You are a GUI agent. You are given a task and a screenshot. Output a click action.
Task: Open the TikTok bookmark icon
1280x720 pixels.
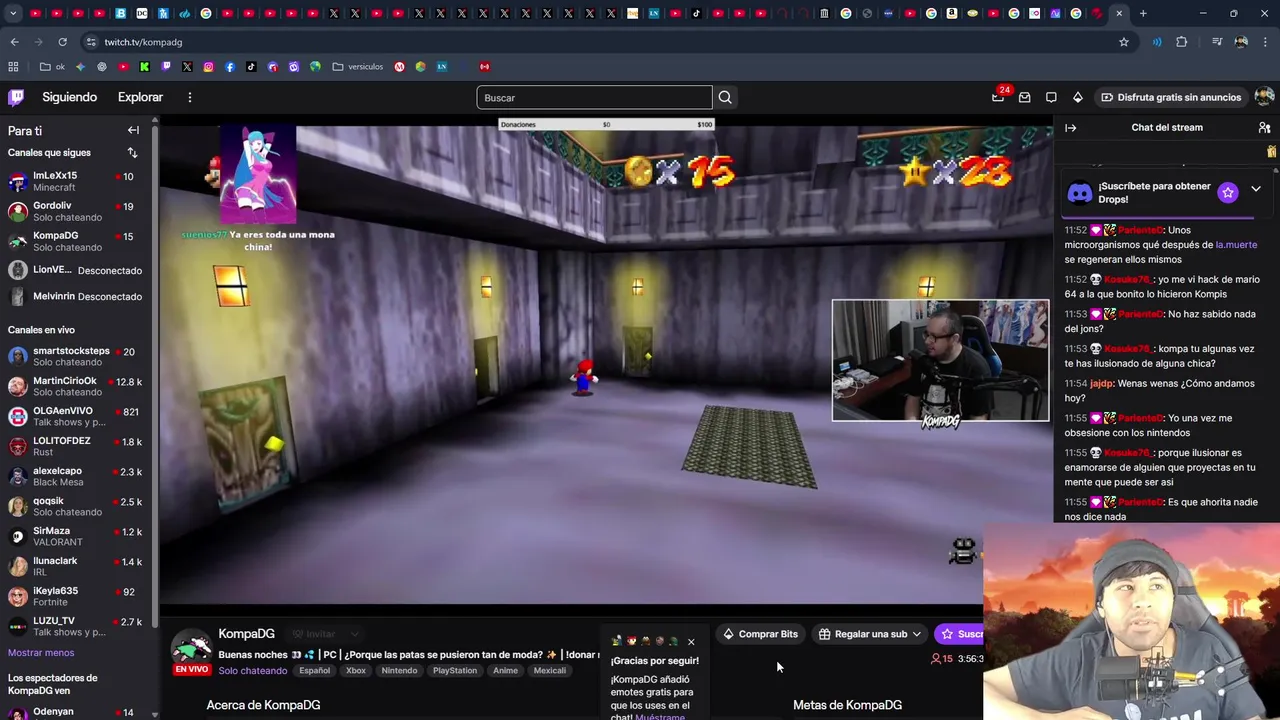[251, 67]
